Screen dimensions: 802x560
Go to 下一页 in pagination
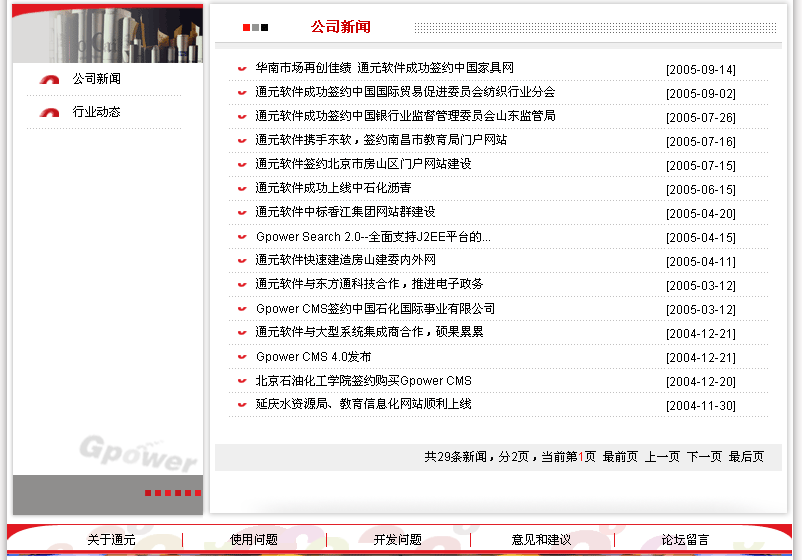[x=704, y=457]
